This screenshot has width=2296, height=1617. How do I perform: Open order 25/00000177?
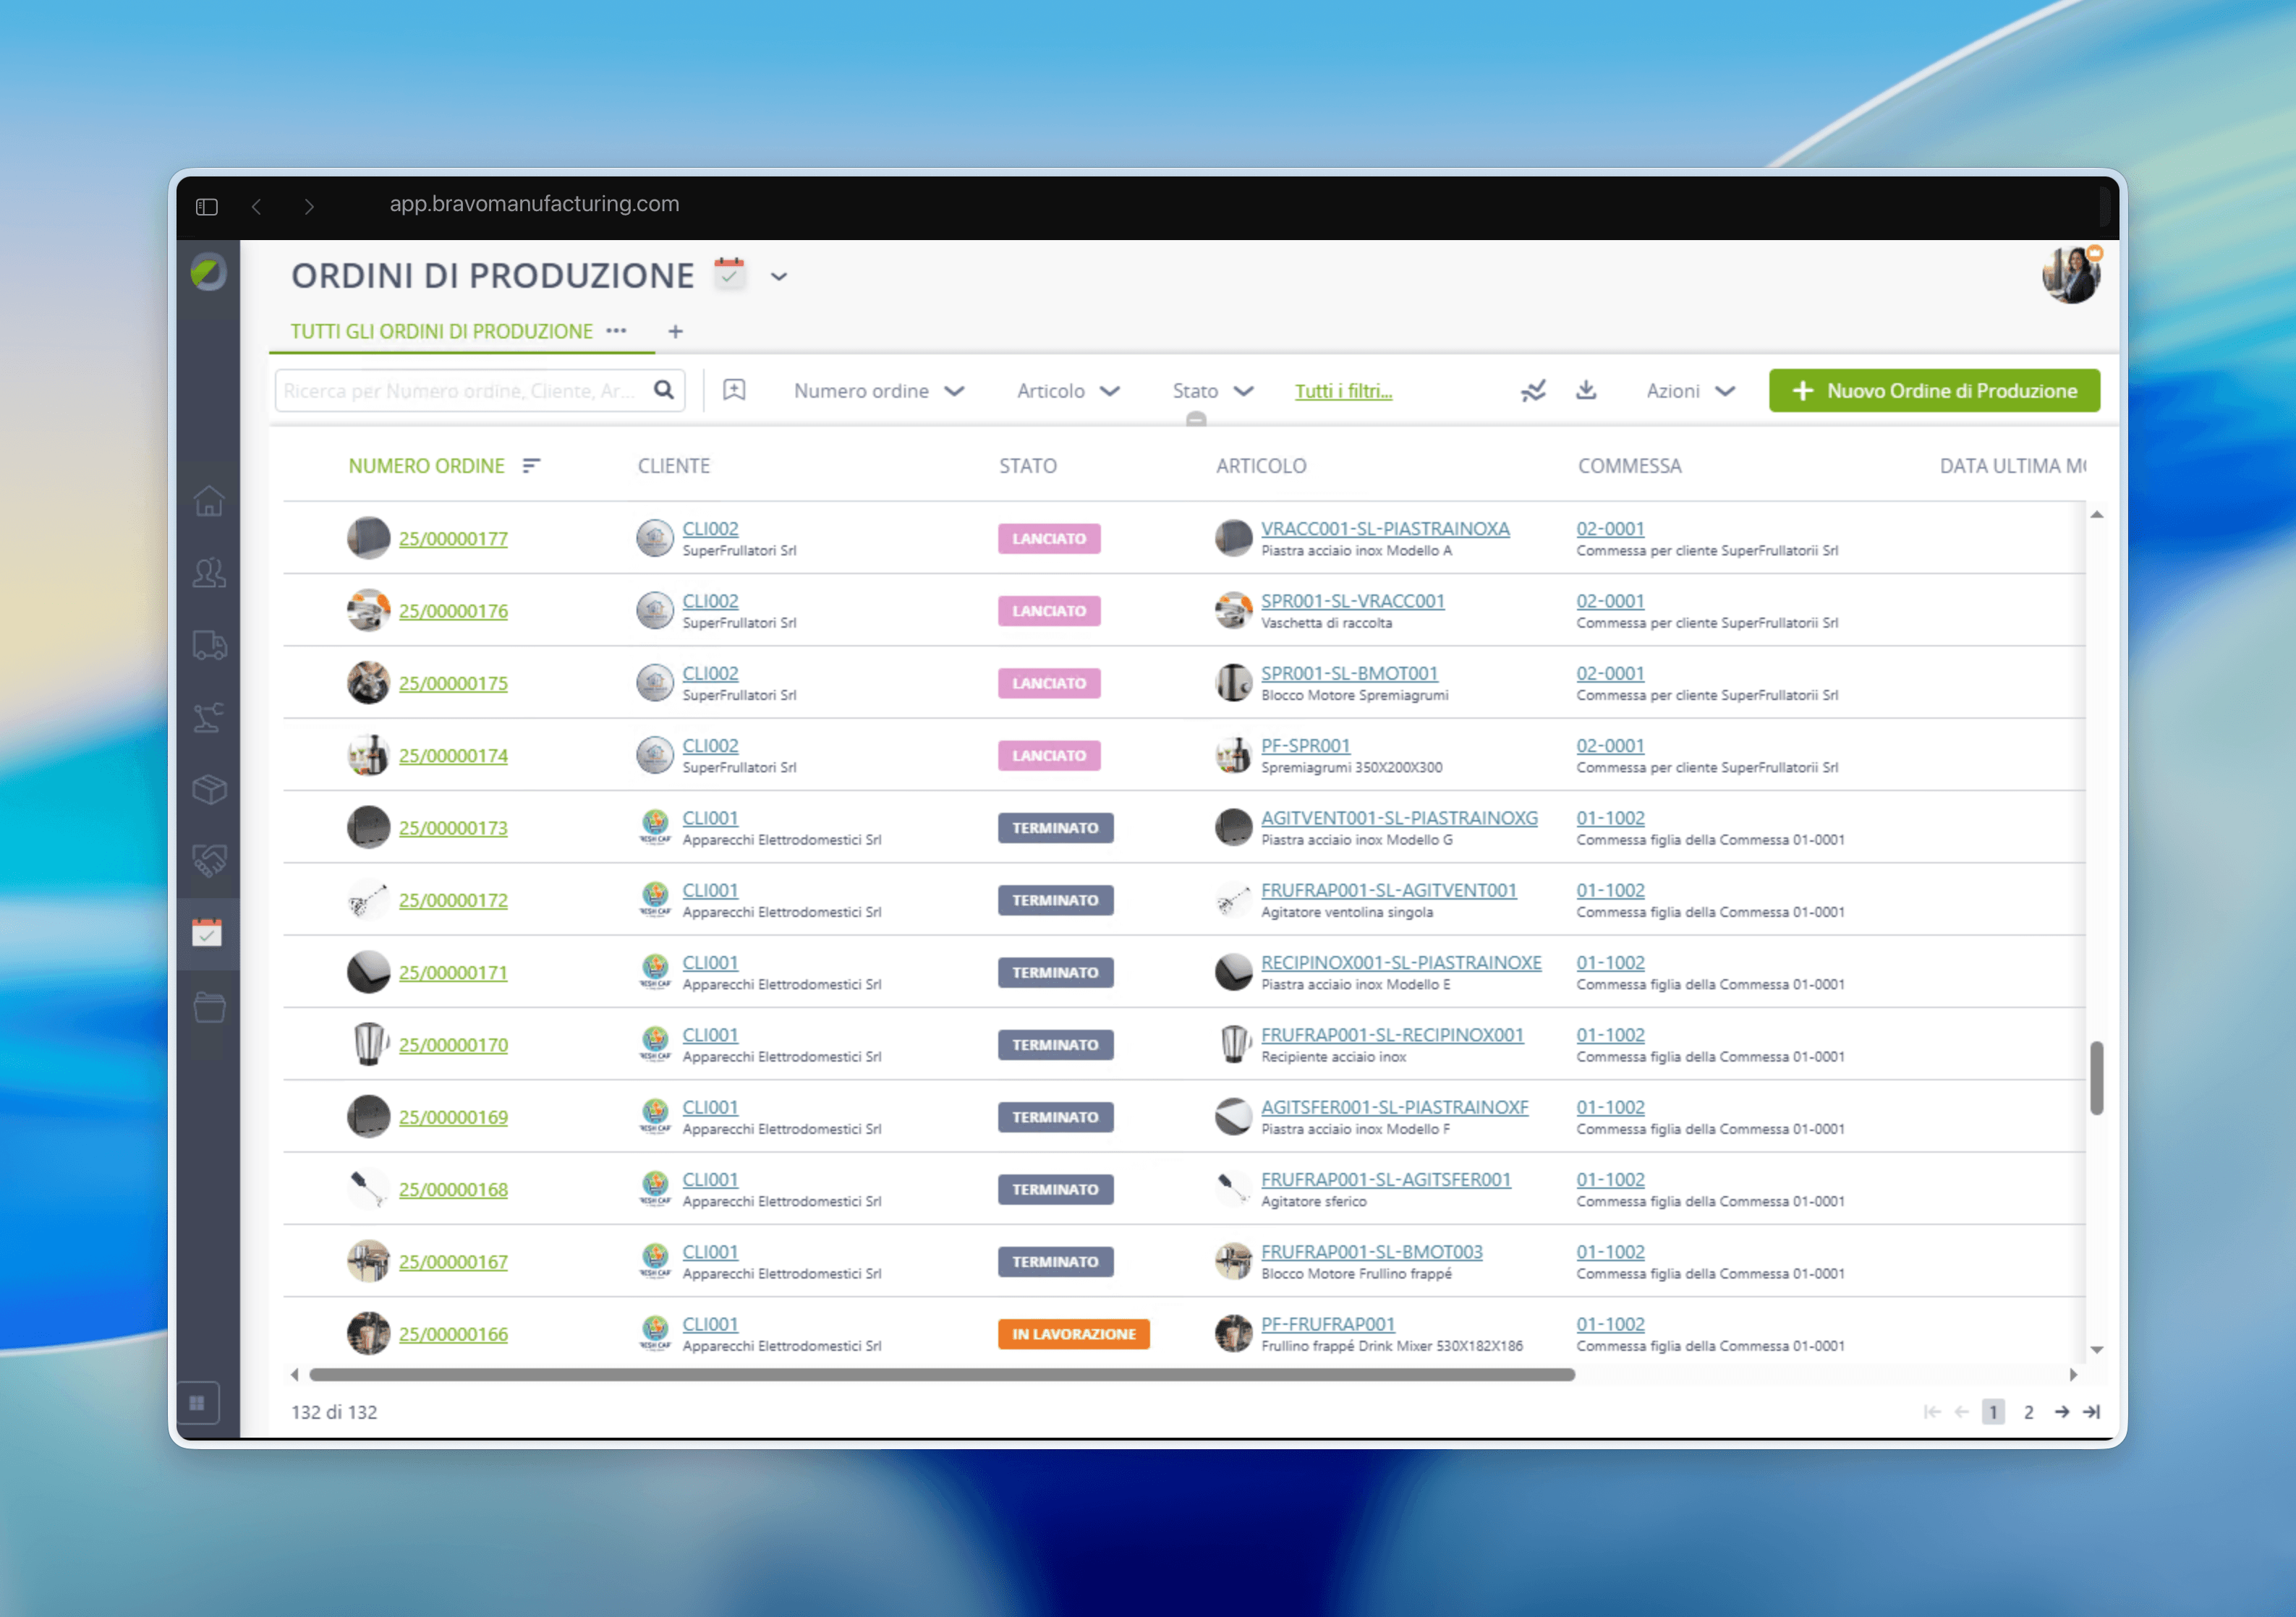pyautogui.click(x=453, y=539)
